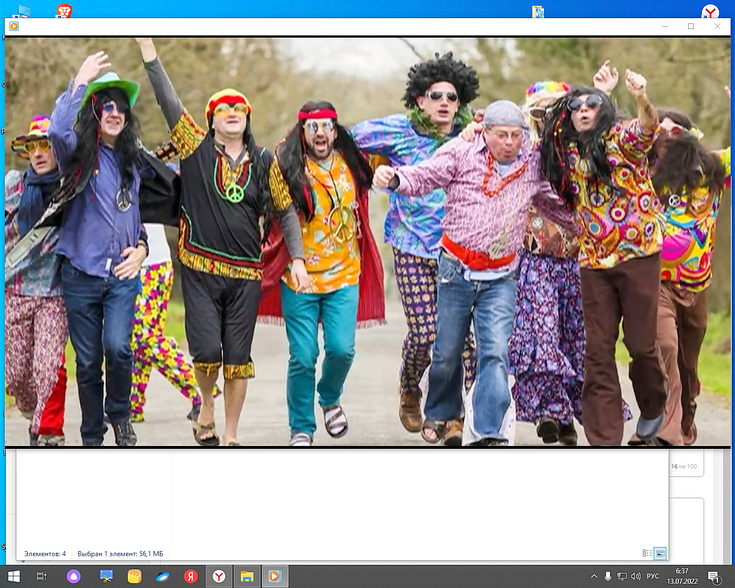Open the volume control in tray
This screenshot has height=588, width=735.
pyautogui.click(x=636, y=576)
